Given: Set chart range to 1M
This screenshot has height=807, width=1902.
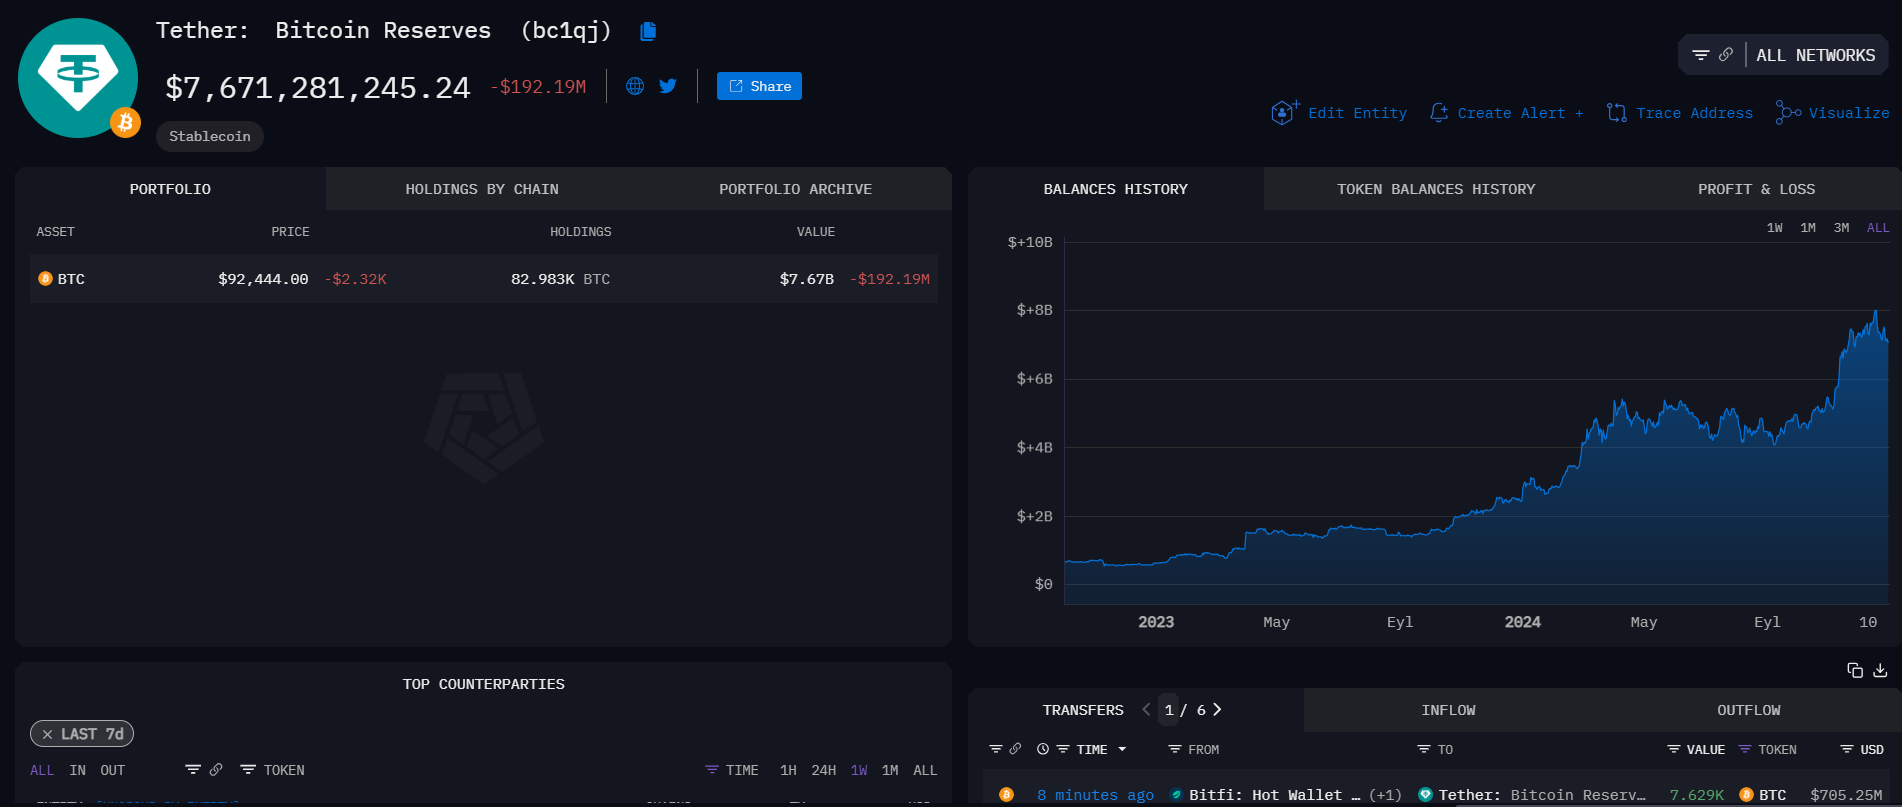Looking at the screenshot, I should coord(1808,228).
